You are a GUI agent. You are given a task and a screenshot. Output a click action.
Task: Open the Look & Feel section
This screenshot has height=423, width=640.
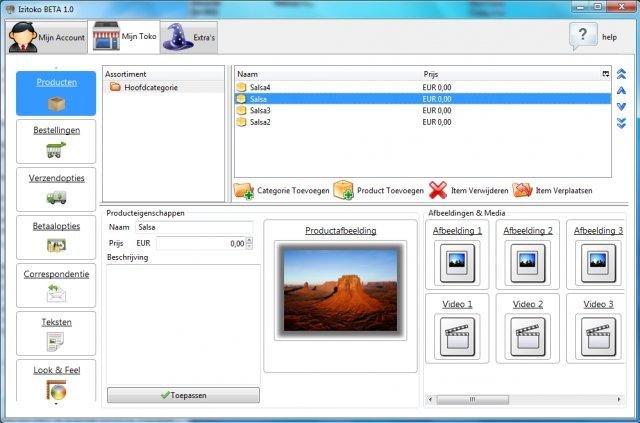(x=56, y=381)
